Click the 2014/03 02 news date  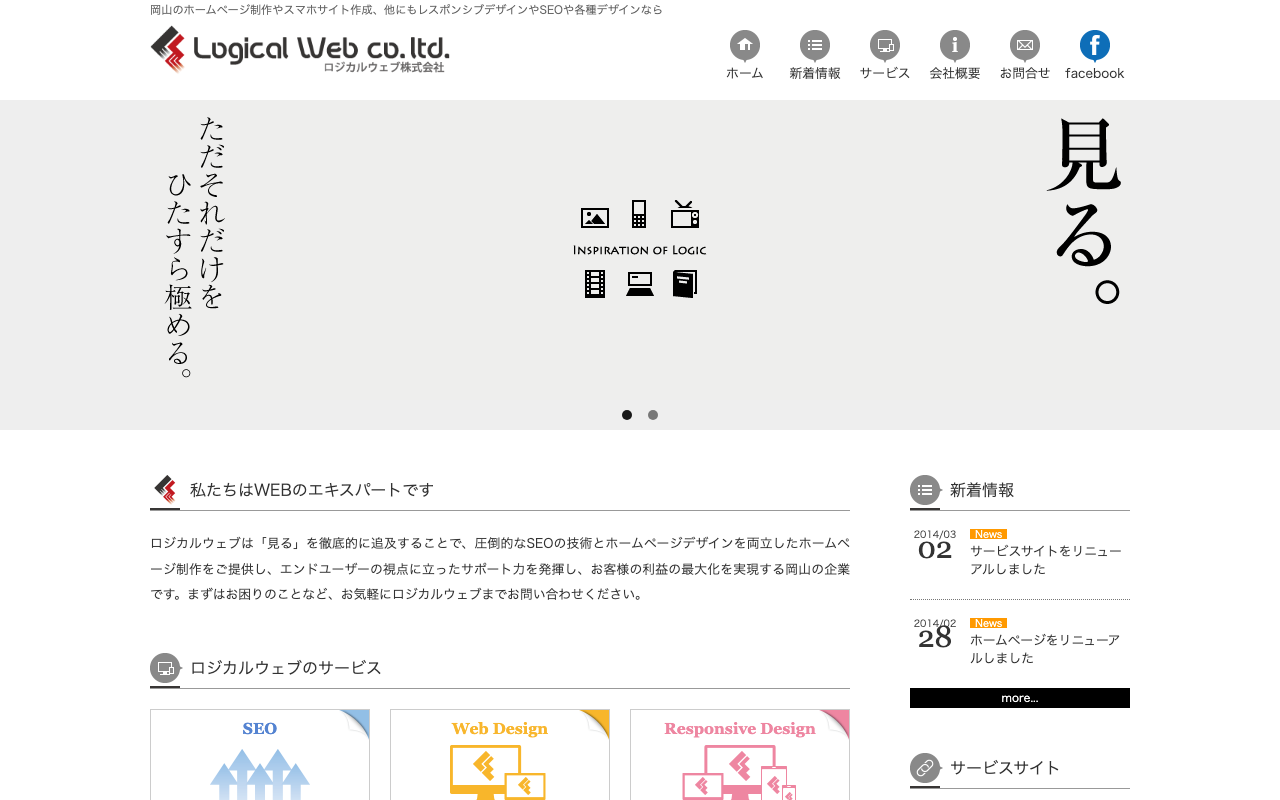(935, 545)
